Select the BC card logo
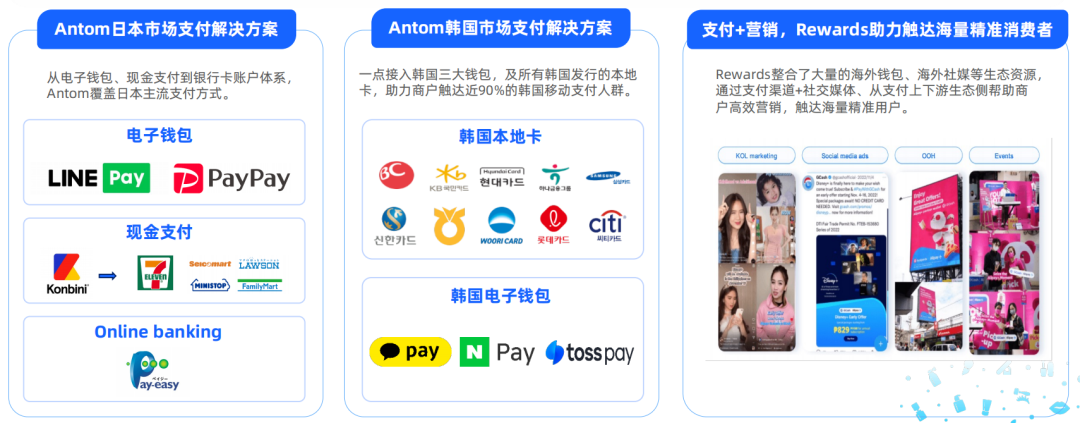1080x423 pixels. (397, 175)
